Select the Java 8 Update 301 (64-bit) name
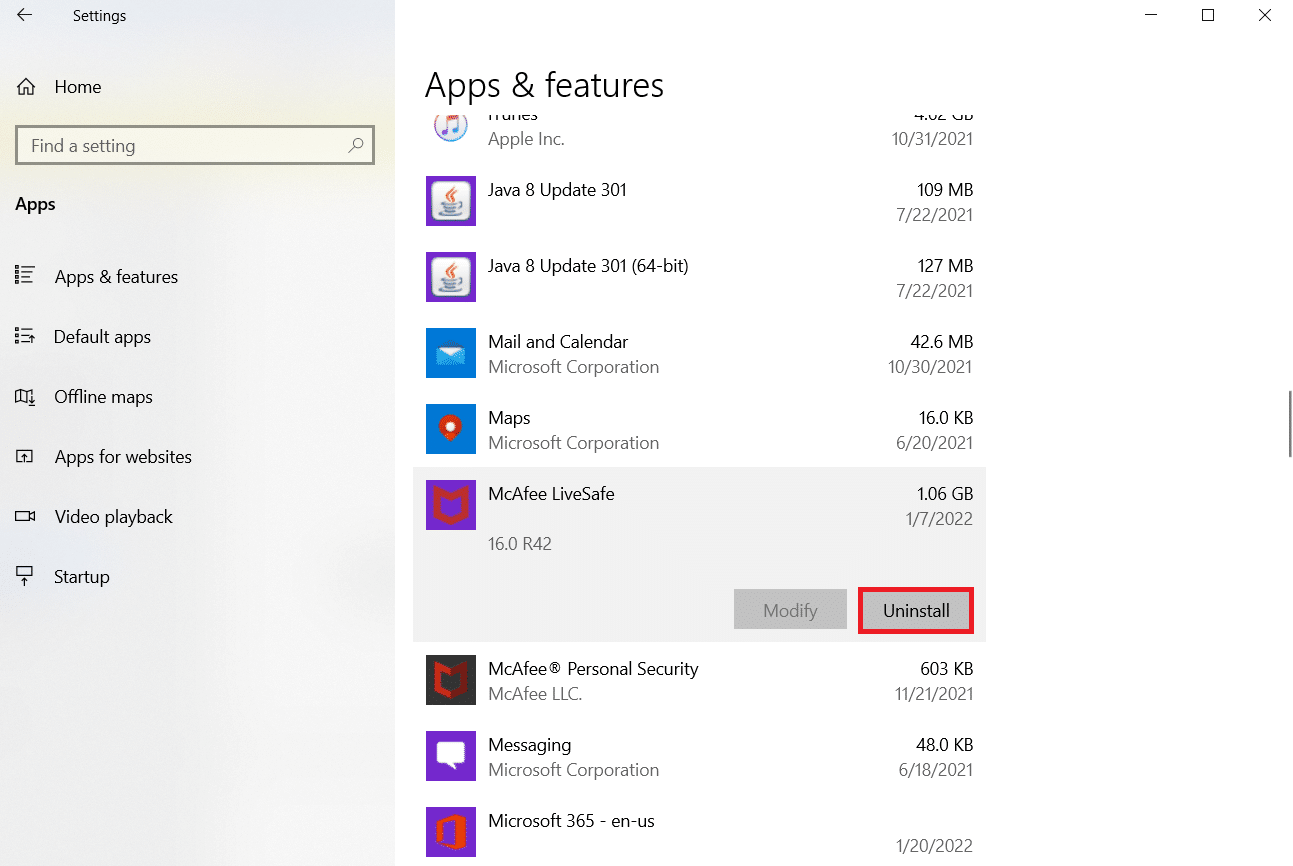The image size is (1293, 866). pos(588,266)
